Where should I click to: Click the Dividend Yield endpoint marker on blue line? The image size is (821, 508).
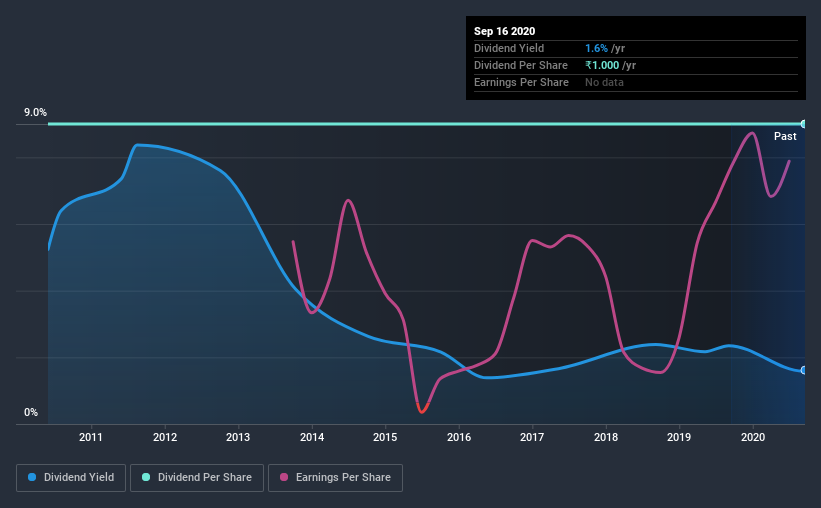point(803,370)
